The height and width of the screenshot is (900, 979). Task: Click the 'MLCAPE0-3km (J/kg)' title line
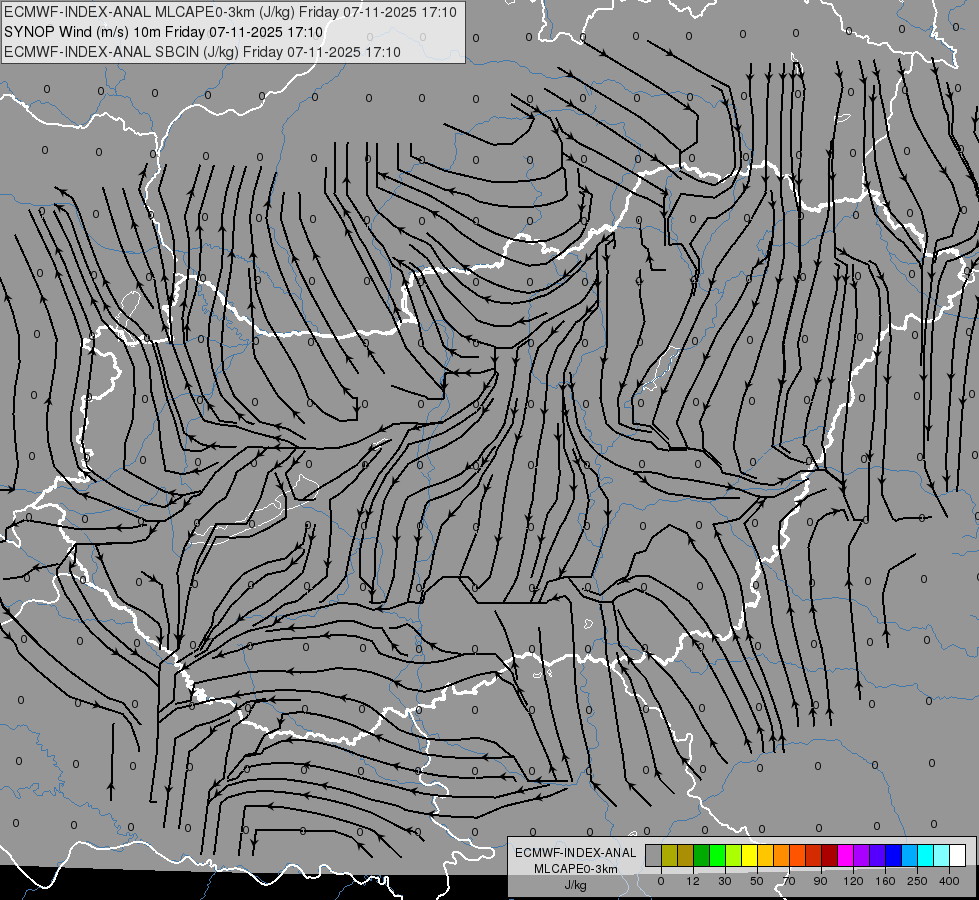click(230, 12)
